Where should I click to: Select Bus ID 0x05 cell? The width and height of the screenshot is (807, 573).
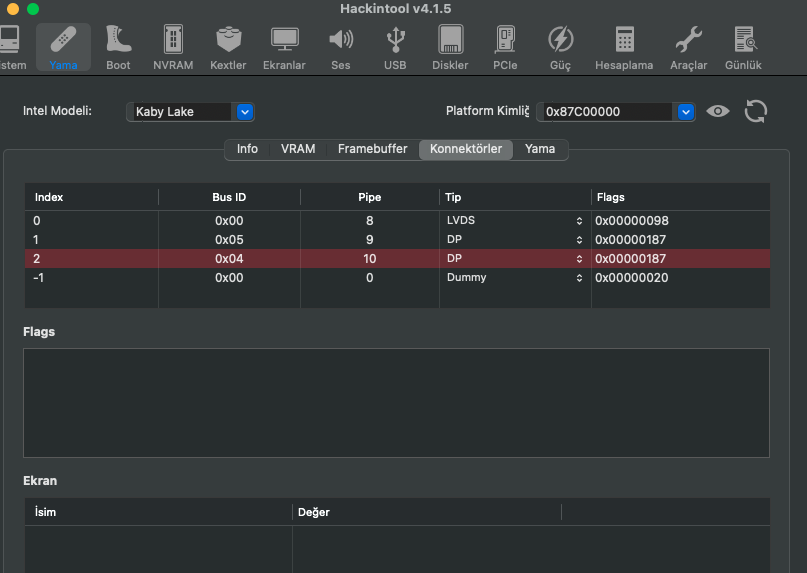coord(229,240)
